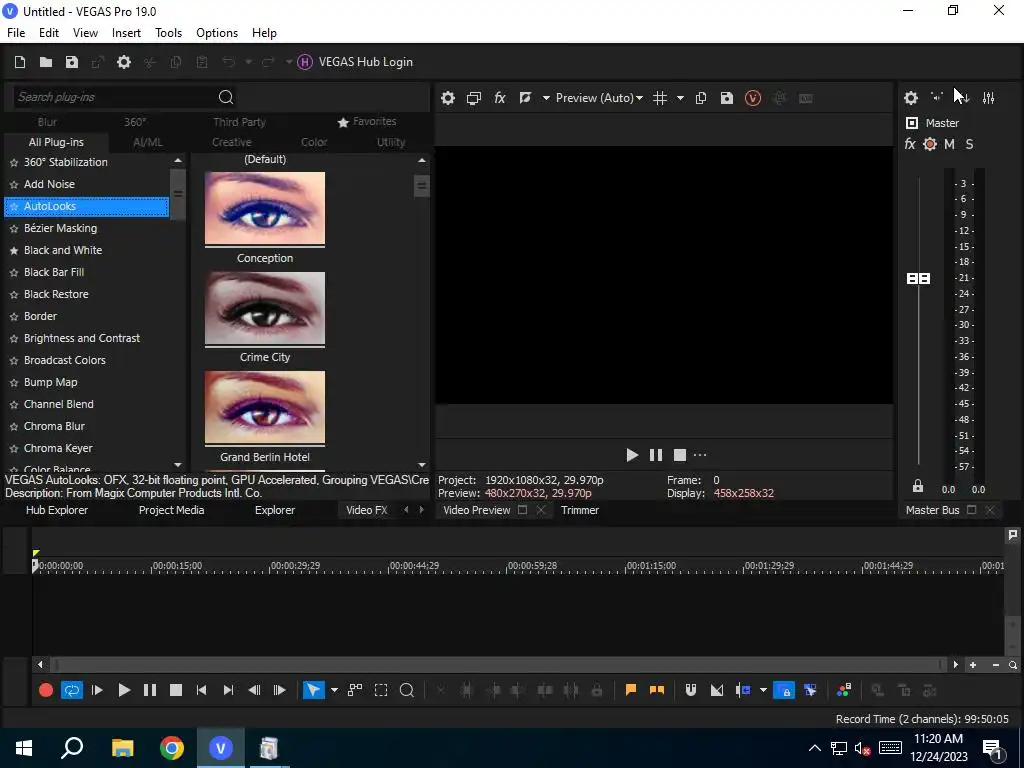Select the Chroma Keyer plug-in
The height and width of the screenshot is (768, 1024).
58,448
